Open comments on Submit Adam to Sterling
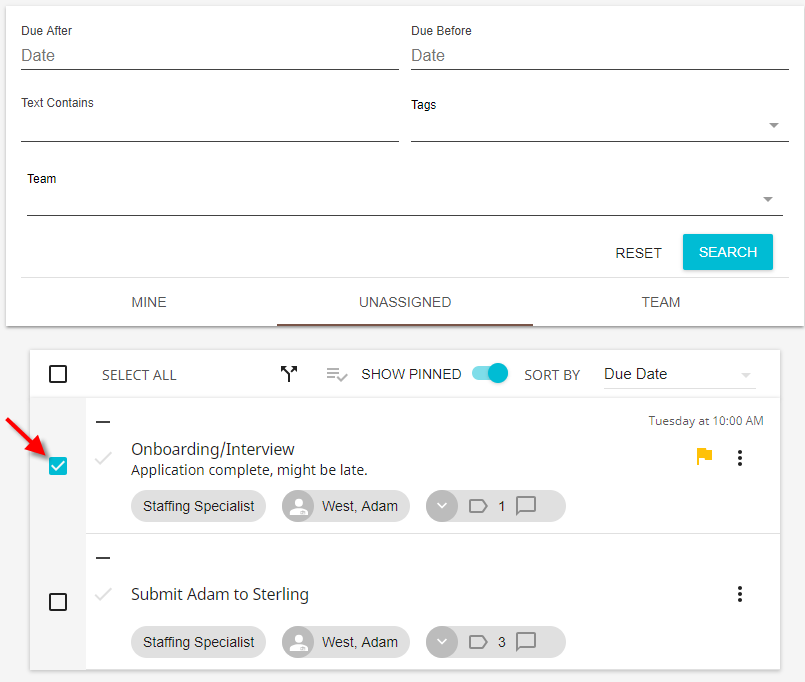 click(x=526, y=642)
